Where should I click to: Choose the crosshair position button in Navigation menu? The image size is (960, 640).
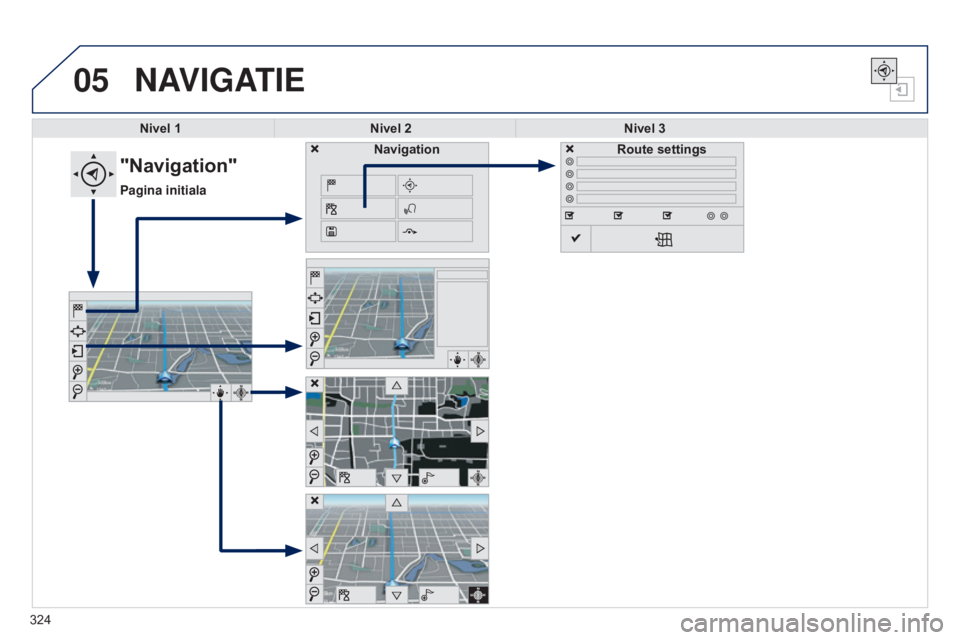(x=435, y=185)
